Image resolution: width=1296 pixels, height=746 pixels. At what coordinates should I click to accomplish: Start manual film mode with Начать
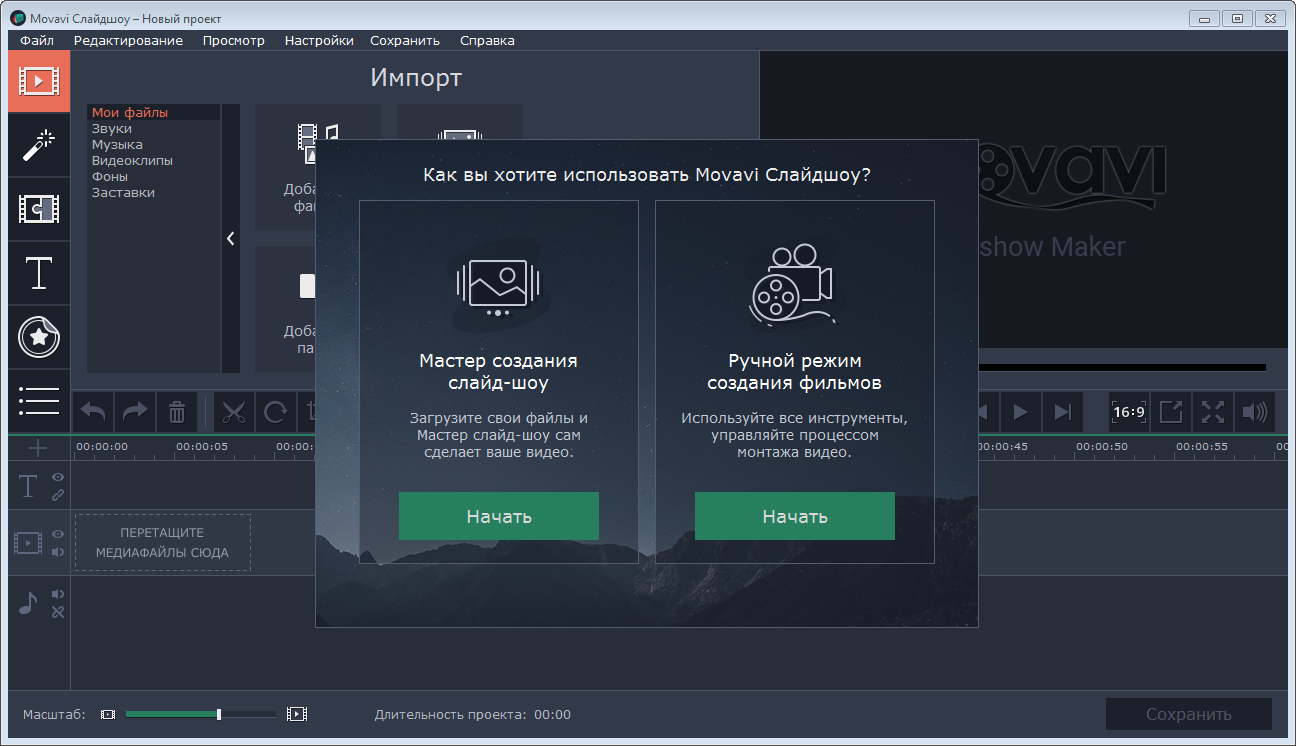coord(794,516)
